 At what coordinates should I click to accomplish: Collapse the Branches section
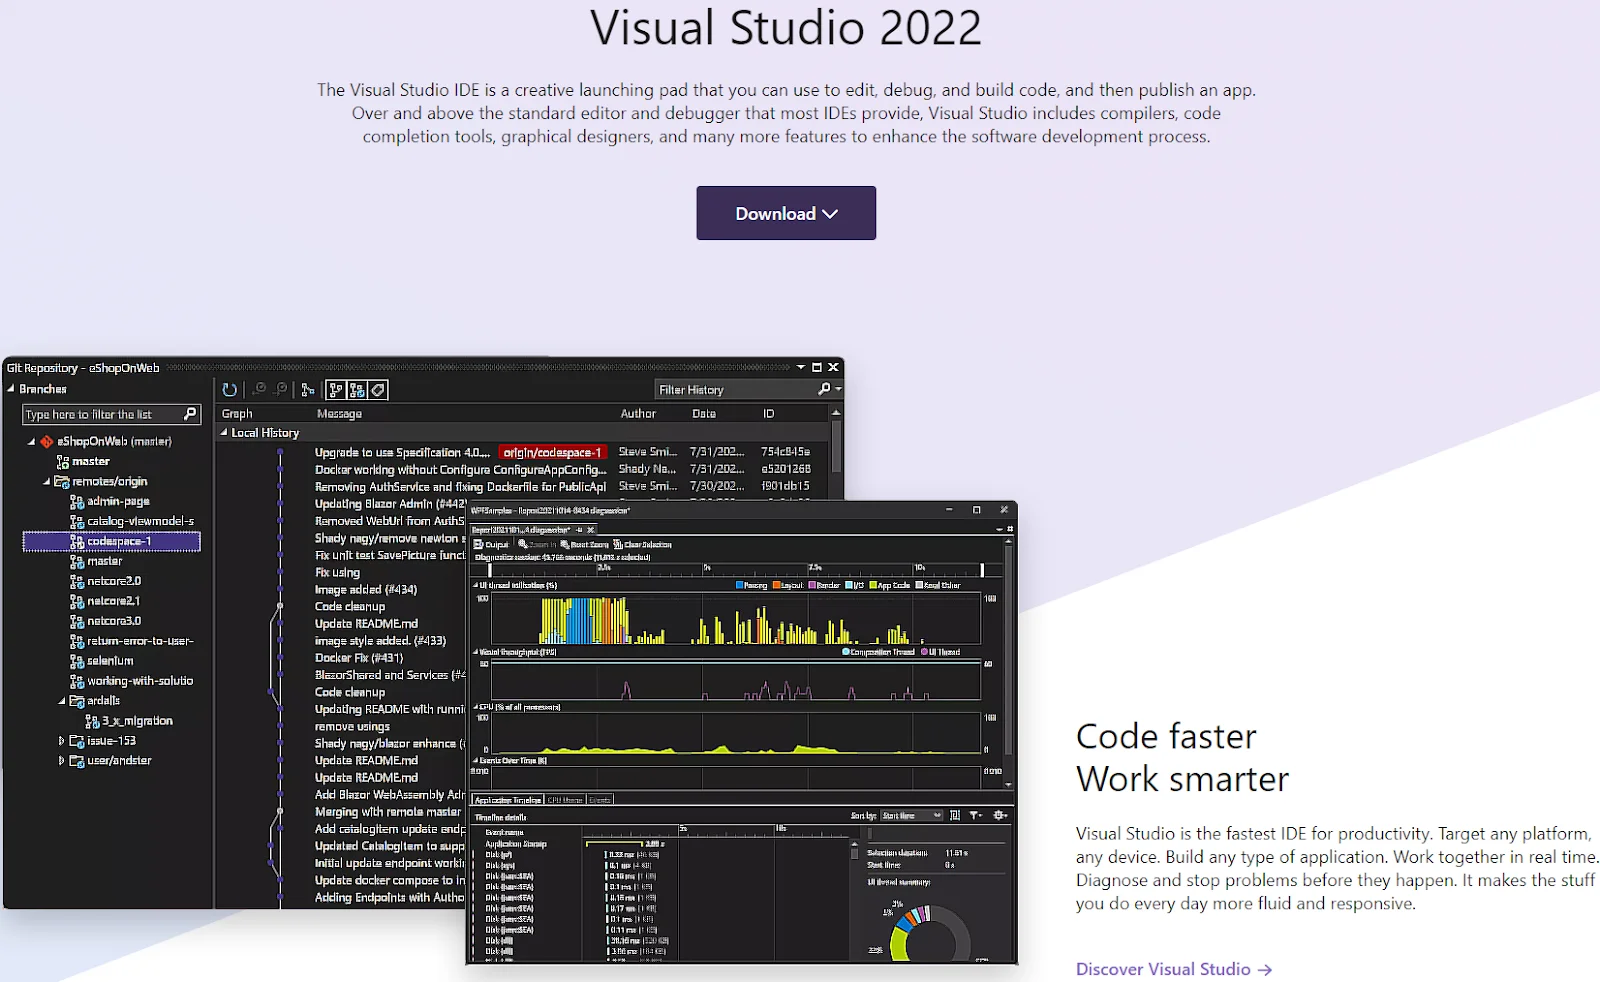pos(11,389)
